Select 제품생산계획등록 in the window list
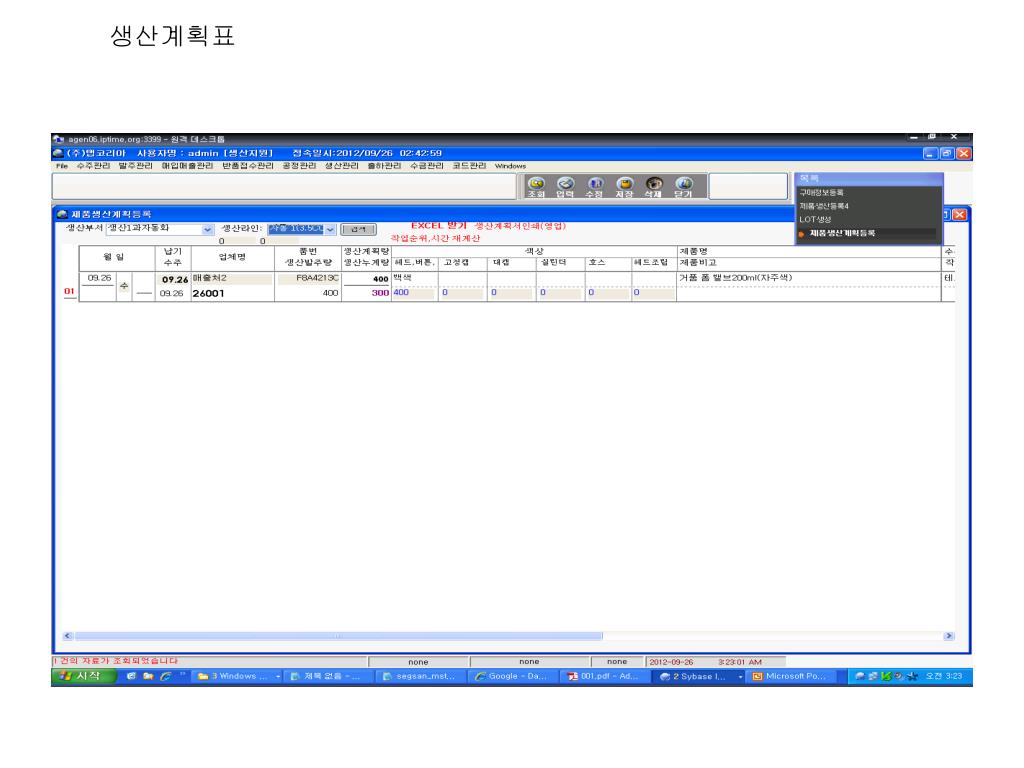This screenshot has width=1024, height=768. pos(842,233)
